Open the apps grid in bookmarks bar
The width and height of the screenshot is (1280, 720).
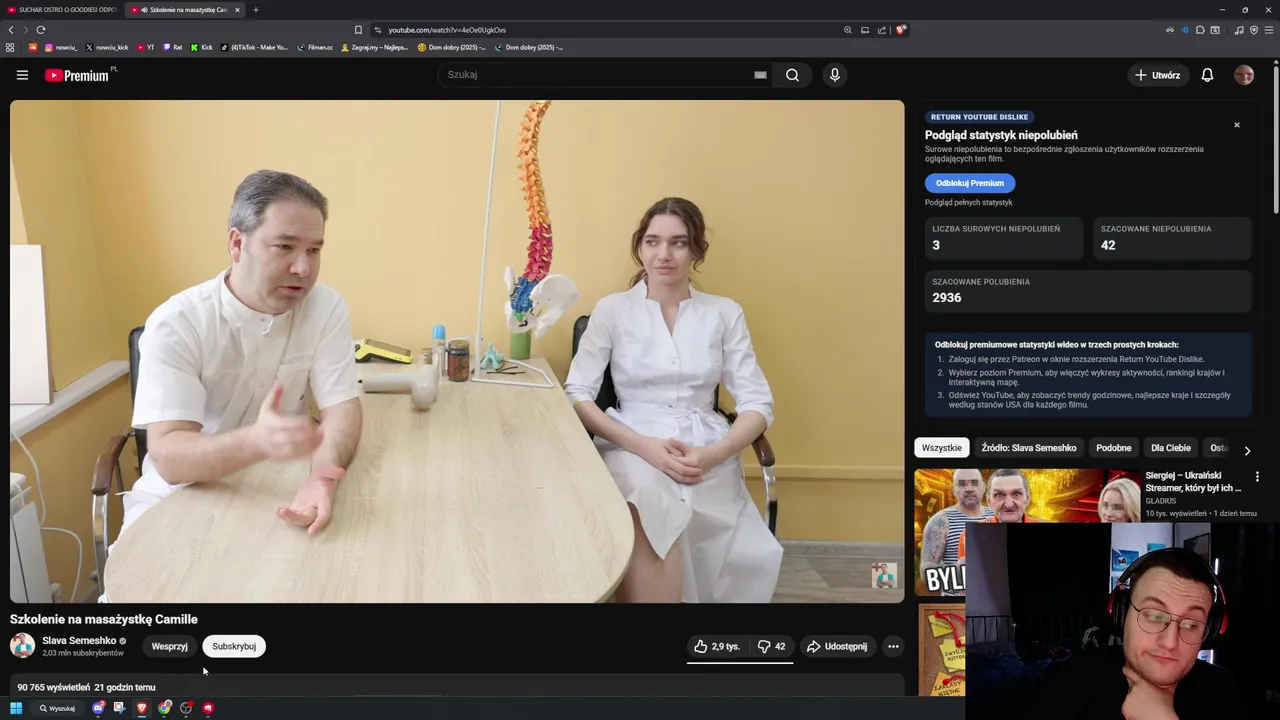10,47
